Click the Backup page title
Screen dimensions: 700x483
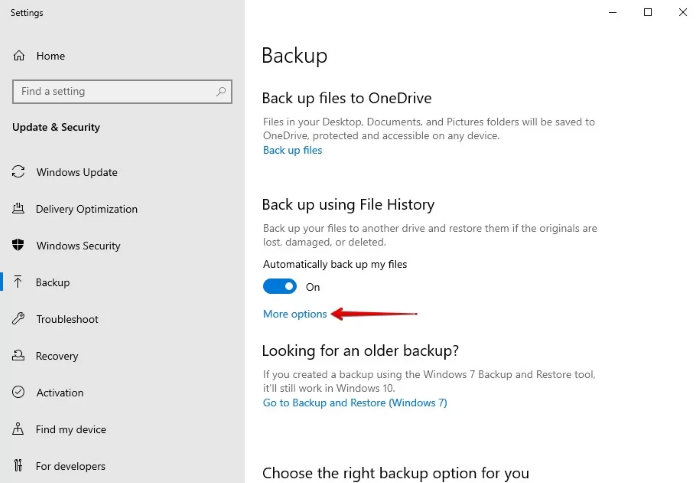click(x=295, y=56)
